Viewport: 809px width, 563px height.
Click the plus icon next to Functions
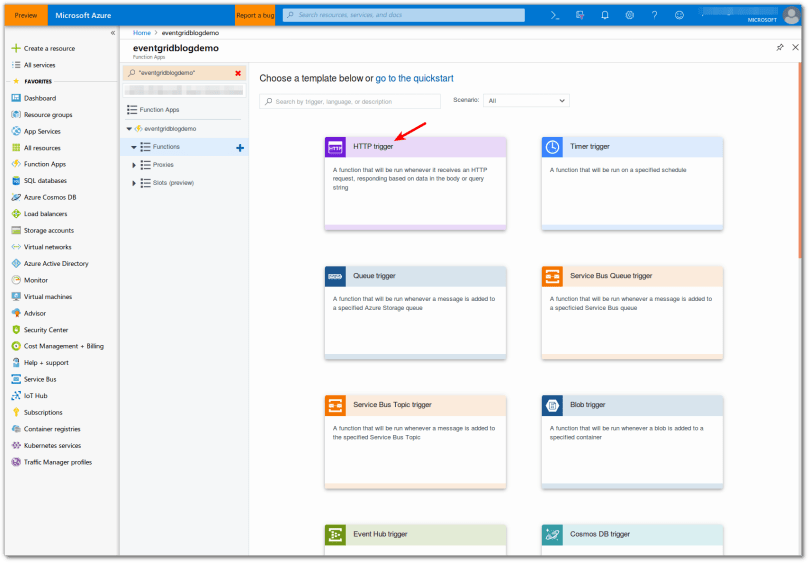coord(239,147)
